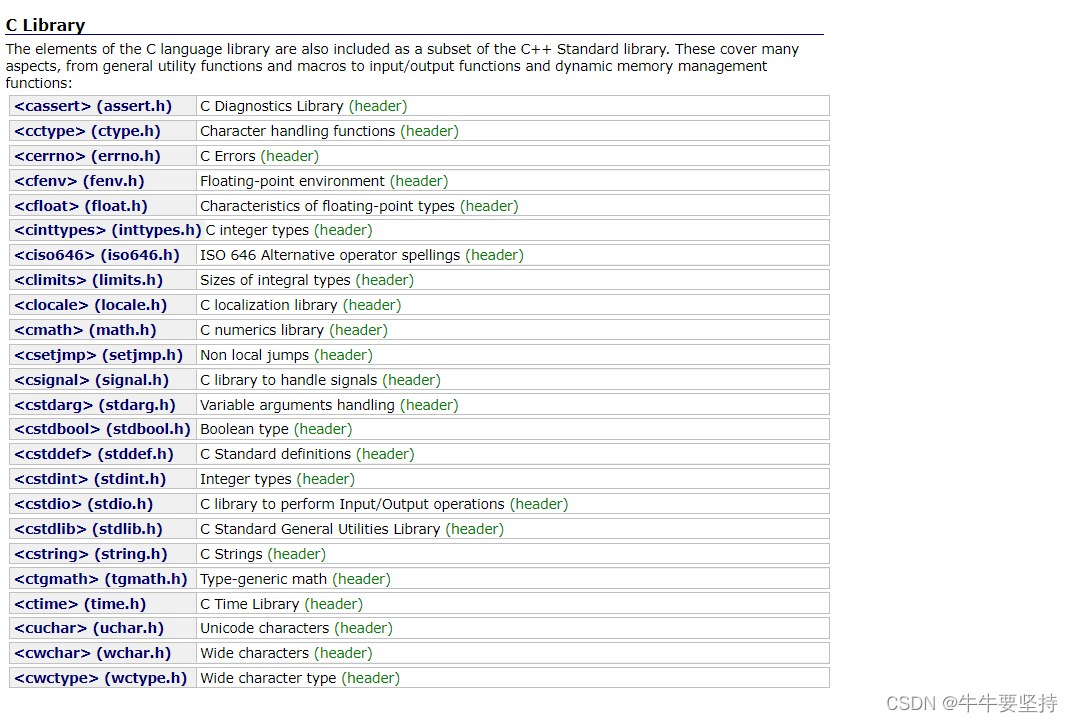
Task: Click the 'Variable arguments handling' description
Action: (298, 405)
